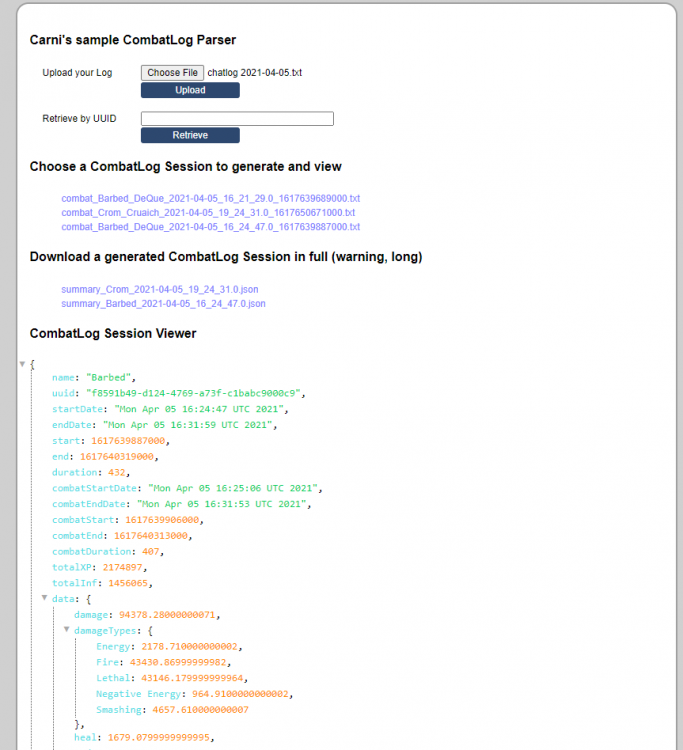This screenshot has width=683, height=750.
Task: Collapse the damageTypes node
Action: point(67,630)
